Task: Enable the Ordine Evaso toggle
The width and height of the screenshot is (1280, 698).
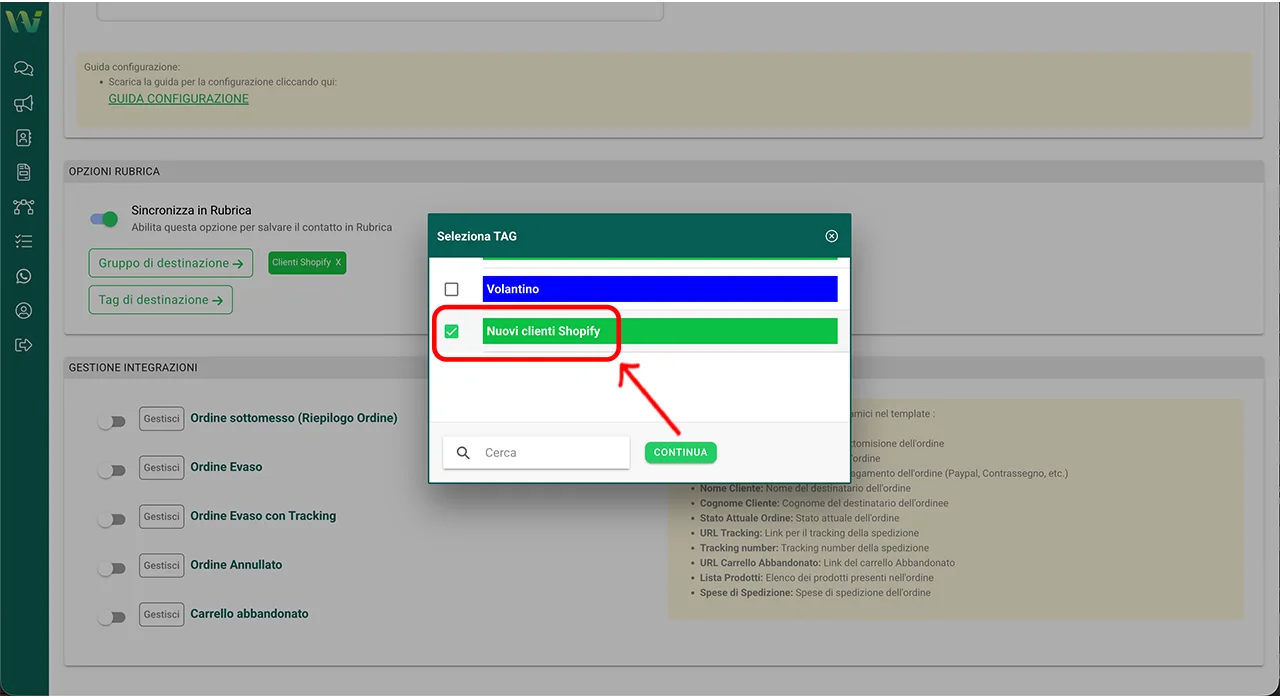Action: (111, 470)
